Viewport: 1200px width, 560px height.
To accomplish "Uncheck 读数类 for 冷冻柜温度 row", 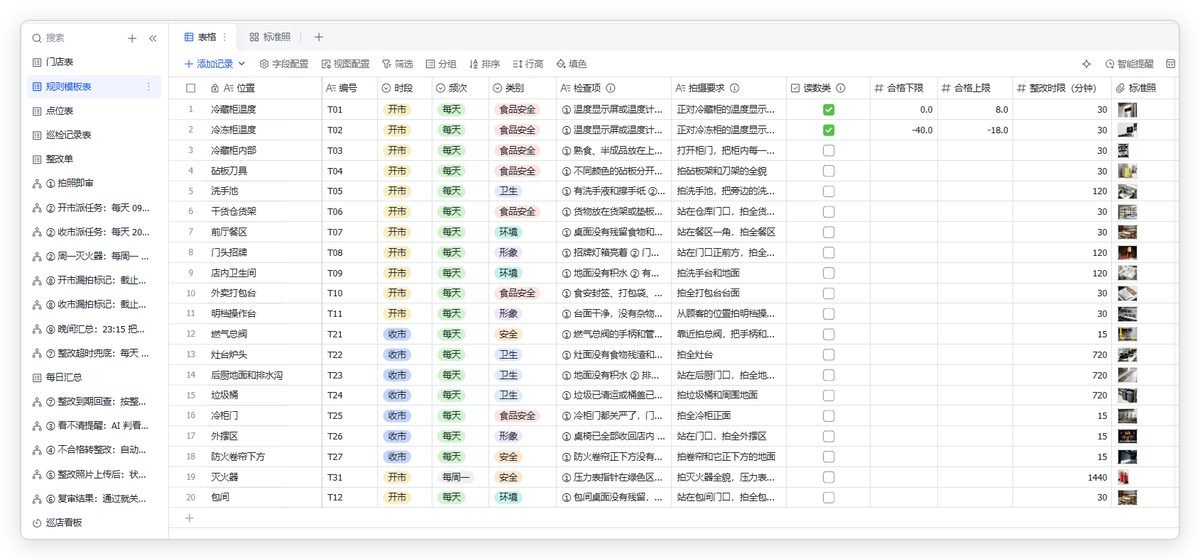I will tap(829, 130).
